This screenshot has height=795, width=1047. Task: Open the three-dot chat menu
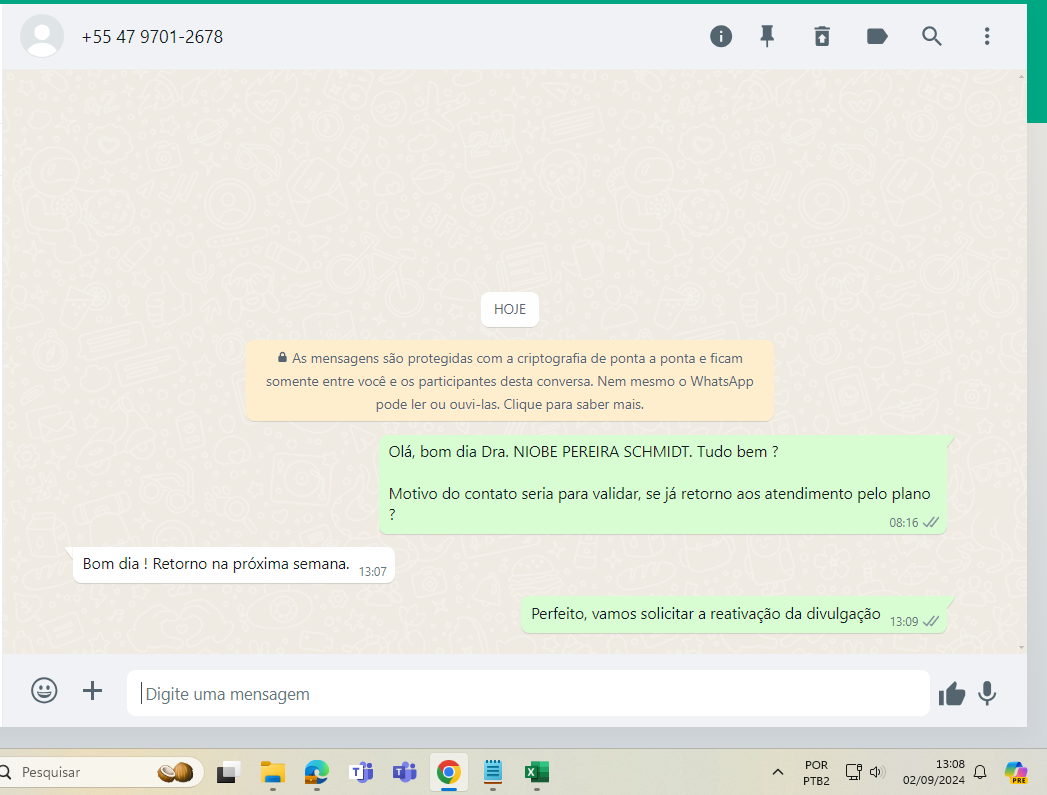(x=987, y=36)
